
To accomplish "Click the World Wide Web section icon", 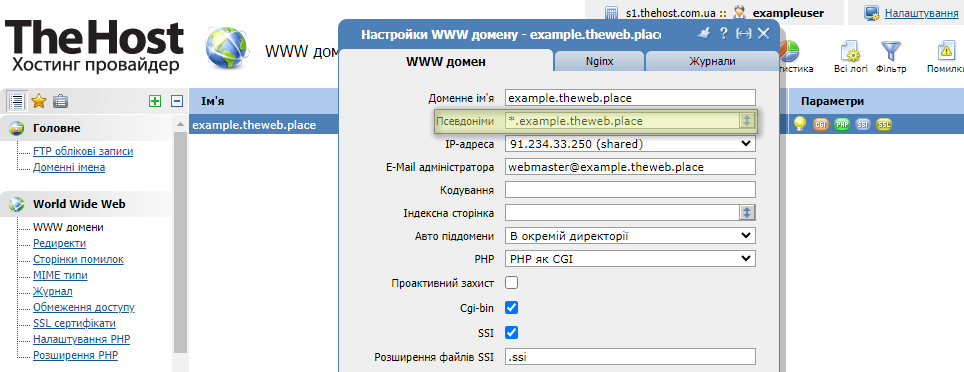I will 17,204.
